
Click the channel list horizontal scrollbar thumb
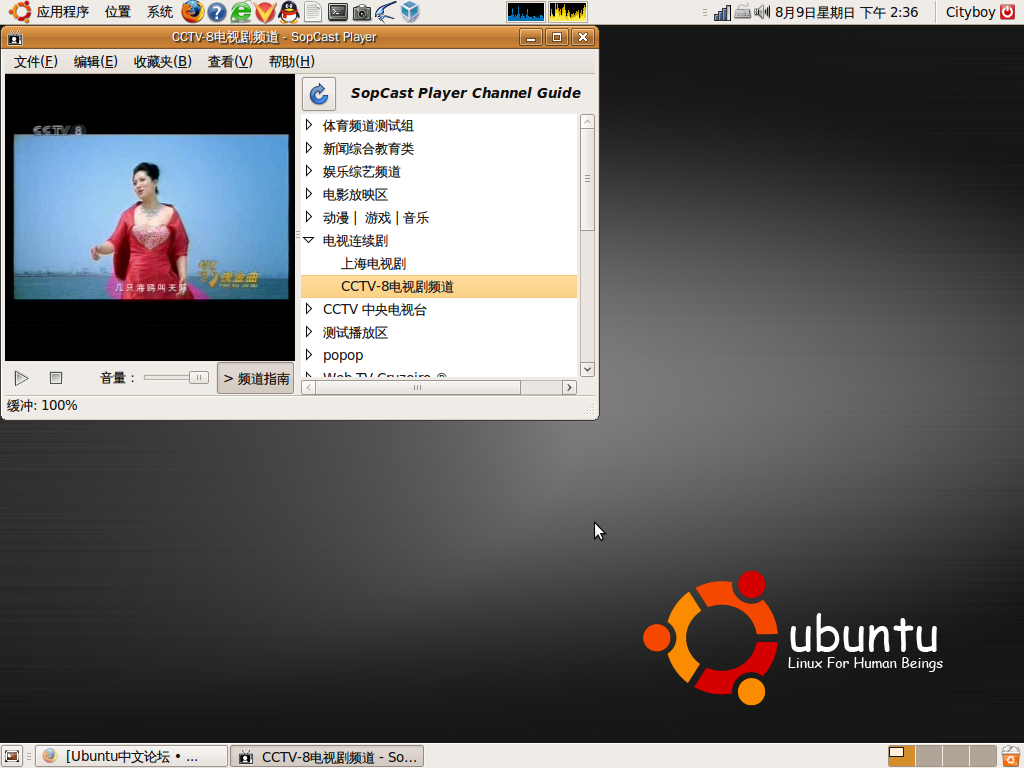(x=417, y=387)
